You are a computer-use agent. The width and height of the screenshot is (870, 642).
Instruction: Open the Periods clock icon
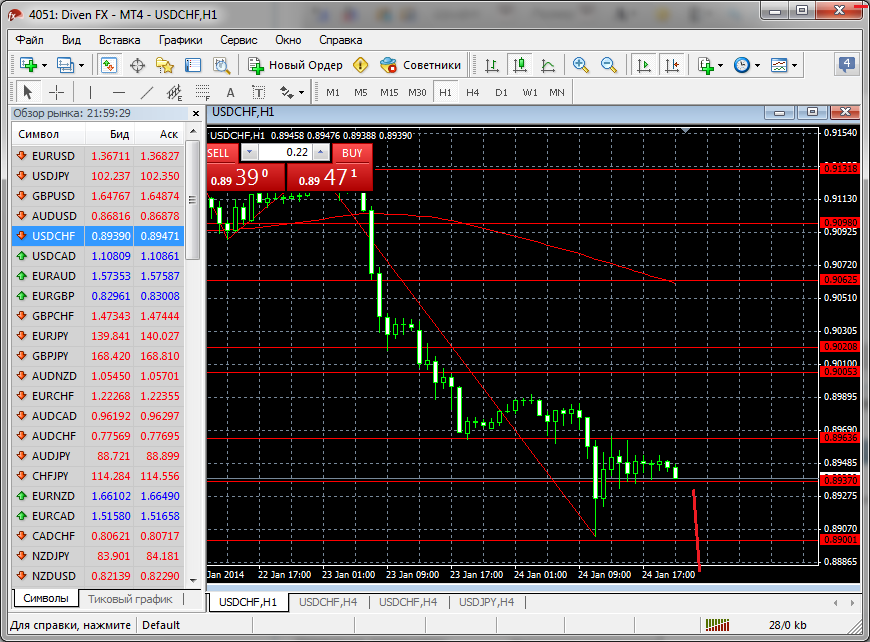[742, 65]
